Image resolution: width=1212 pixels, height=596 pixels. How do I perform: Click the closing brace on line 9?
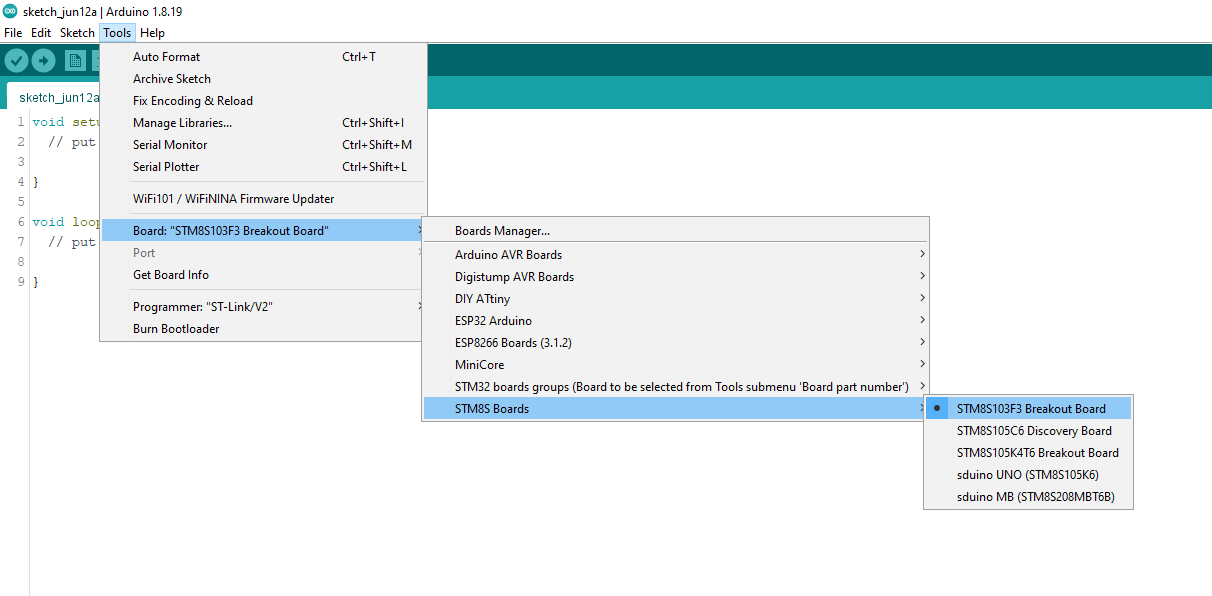(x=35, y=282)
